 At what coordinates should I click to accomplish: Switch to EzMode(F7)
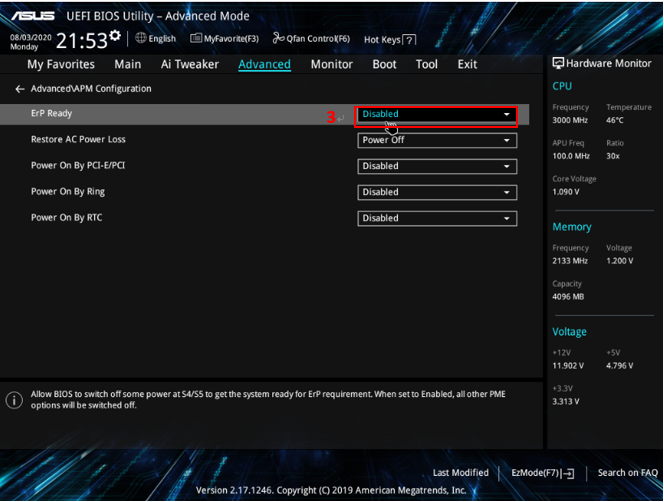[x=542, y=473]
